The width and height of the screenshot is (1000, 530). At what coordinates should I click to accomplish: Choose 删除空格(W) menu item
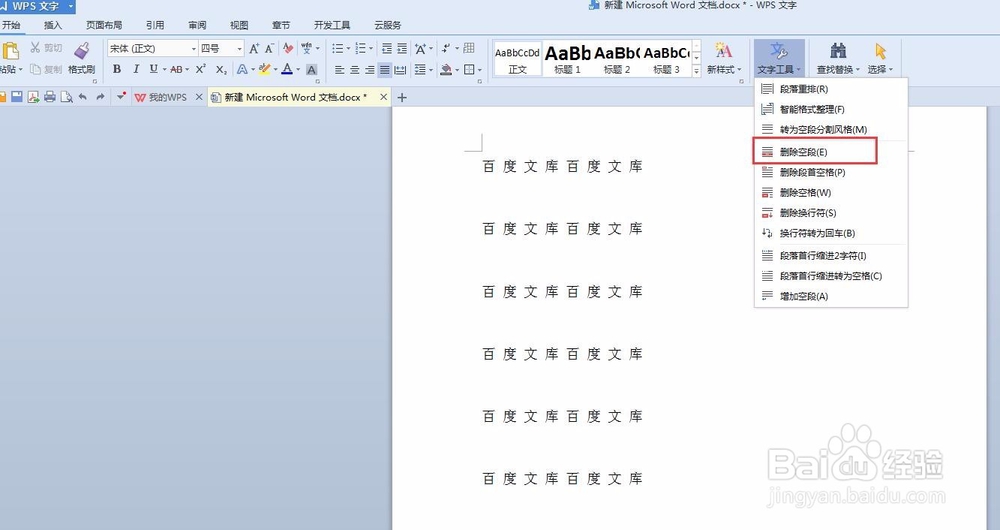830,192
